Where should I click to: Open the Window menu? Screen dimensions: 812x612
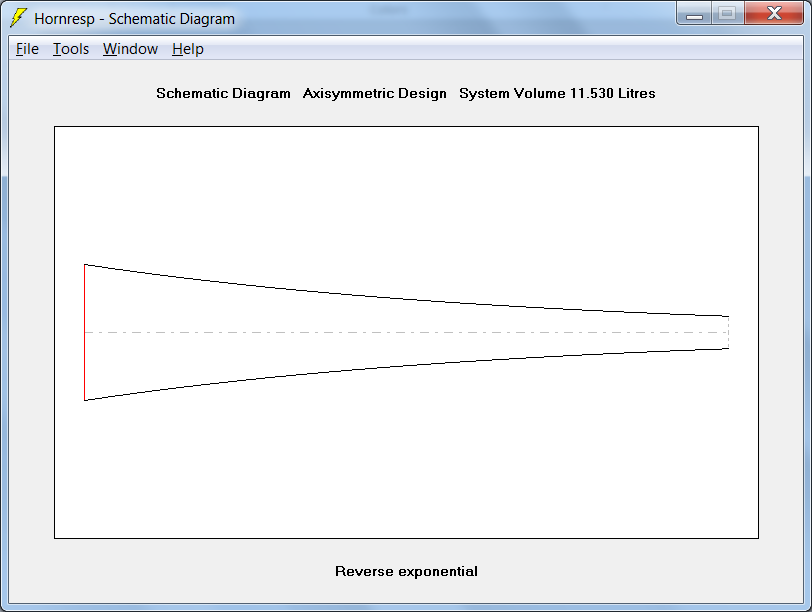click(130, 49)
